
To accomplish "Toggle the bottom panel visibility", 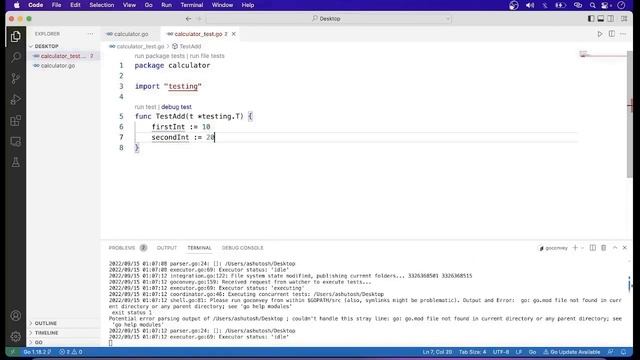I will [x=601, y=19].
